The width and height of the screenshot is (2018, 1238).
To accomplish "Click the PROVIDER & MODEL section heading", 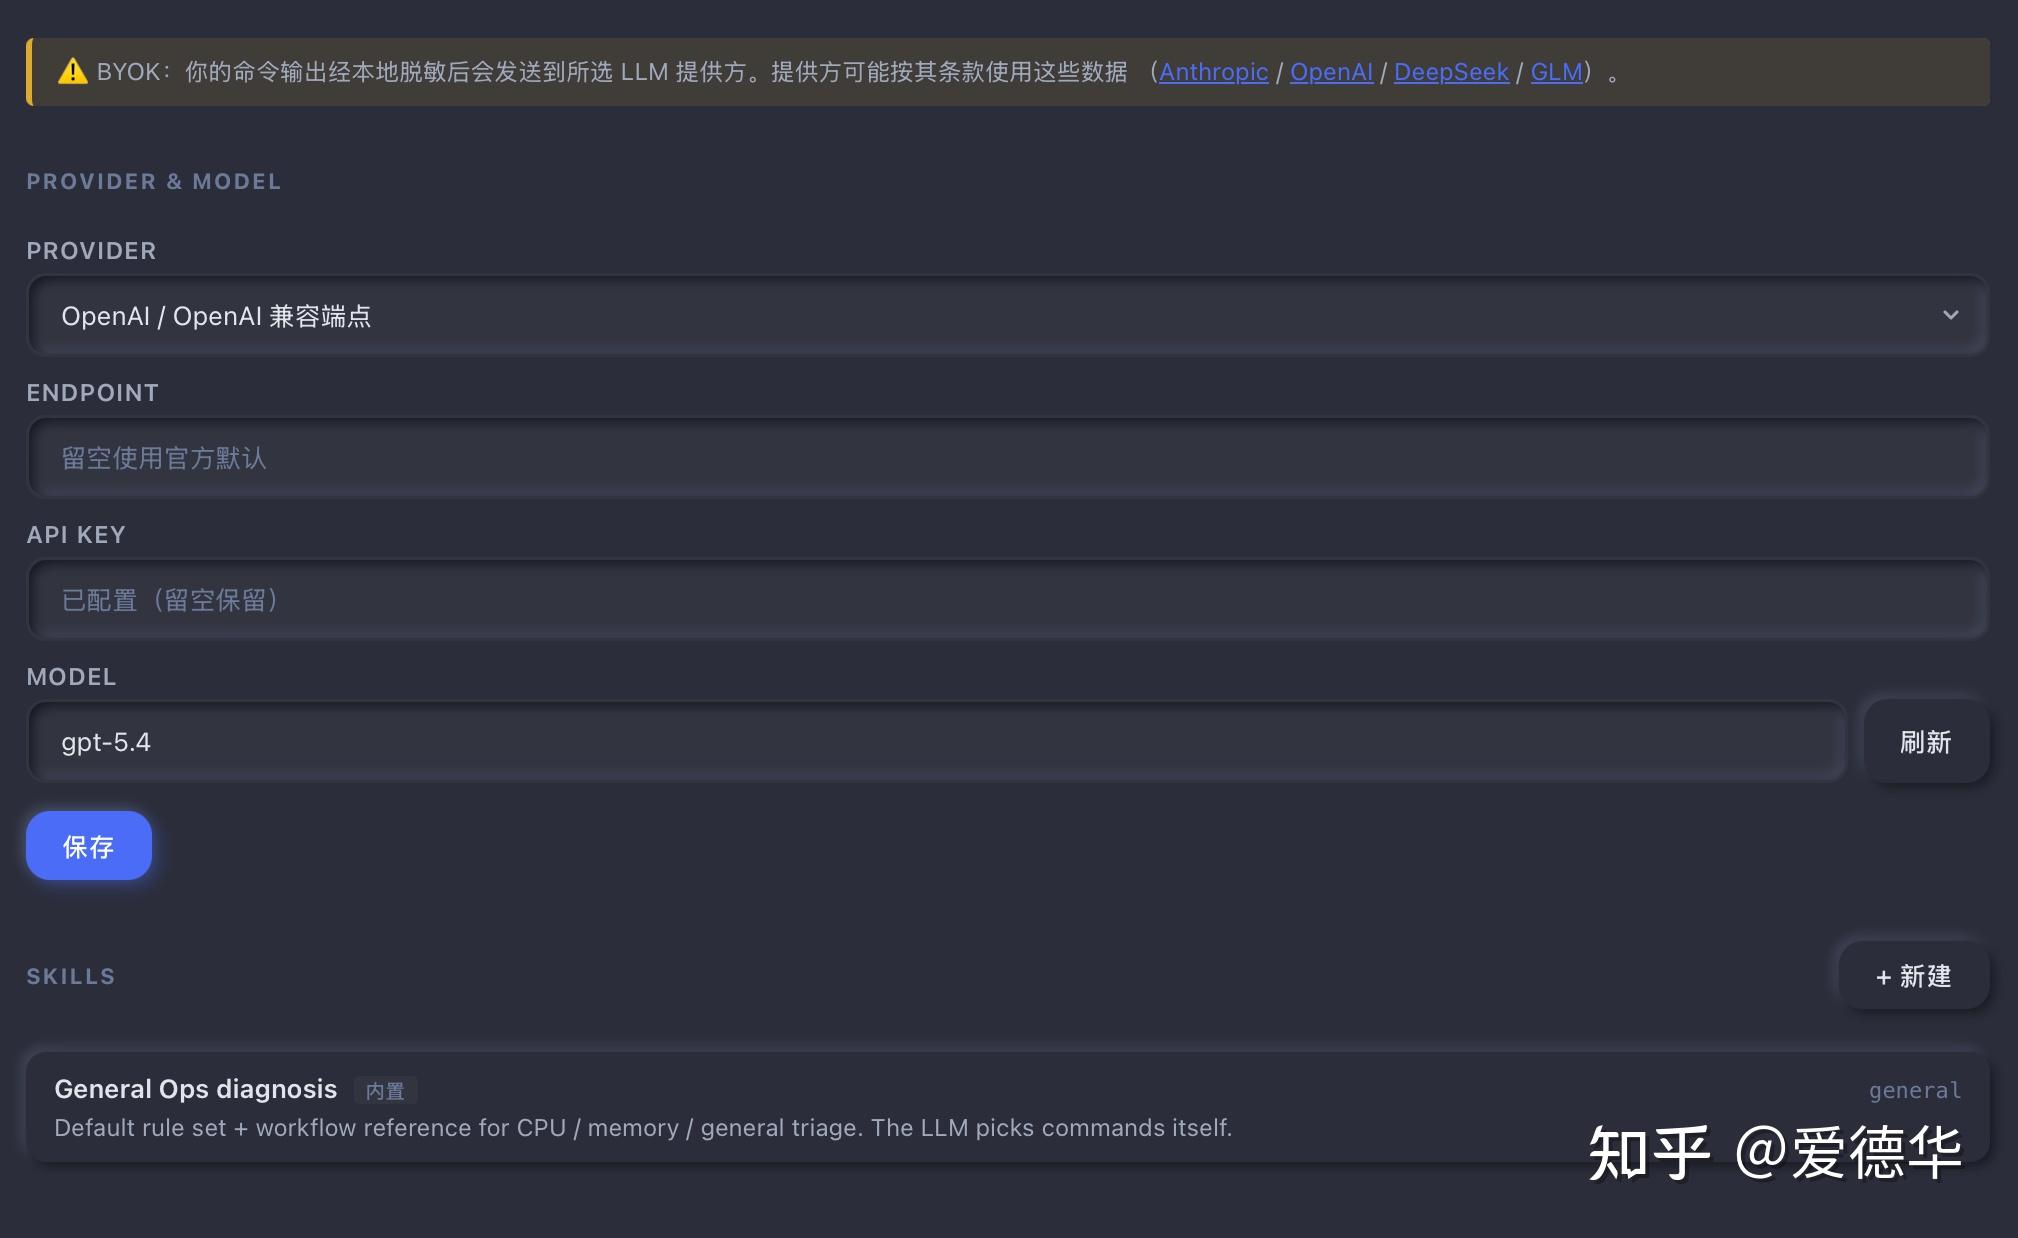I will 154,181.
